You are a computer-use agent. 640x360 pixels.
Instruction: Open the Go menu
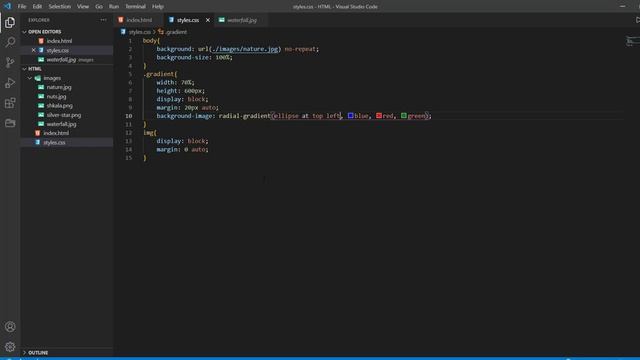(x=99, y=7)
